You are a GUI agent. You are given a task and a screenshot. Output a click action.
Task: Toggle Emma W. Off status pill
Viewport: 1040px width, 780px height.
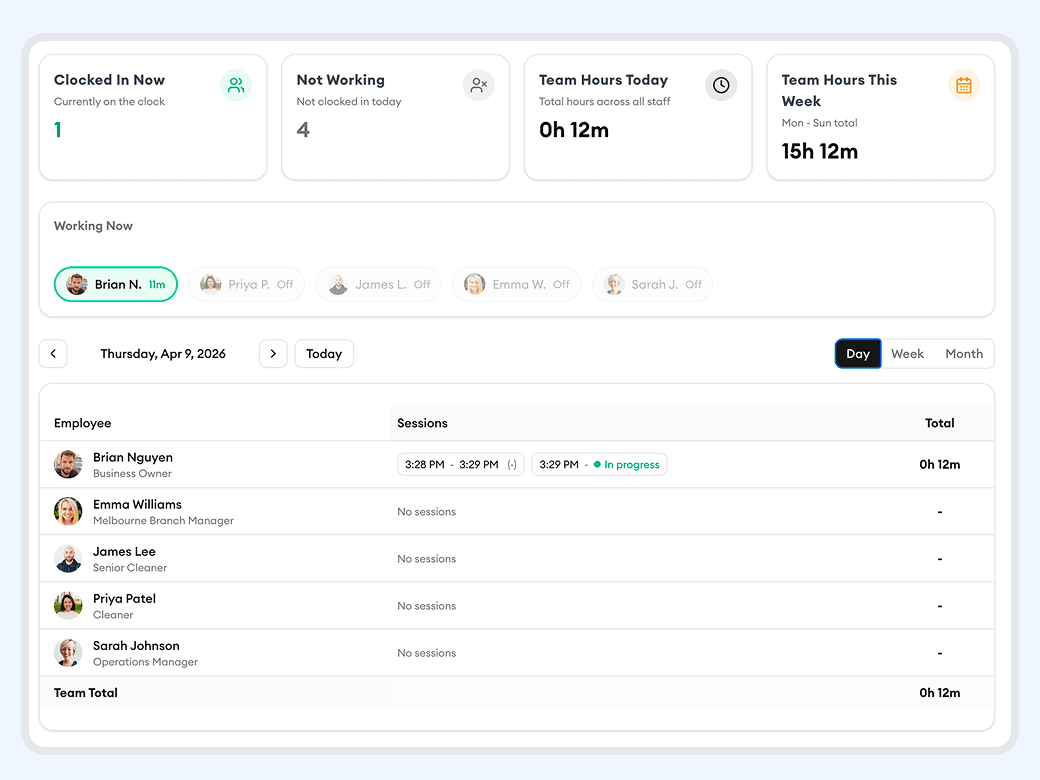[516, 284]
